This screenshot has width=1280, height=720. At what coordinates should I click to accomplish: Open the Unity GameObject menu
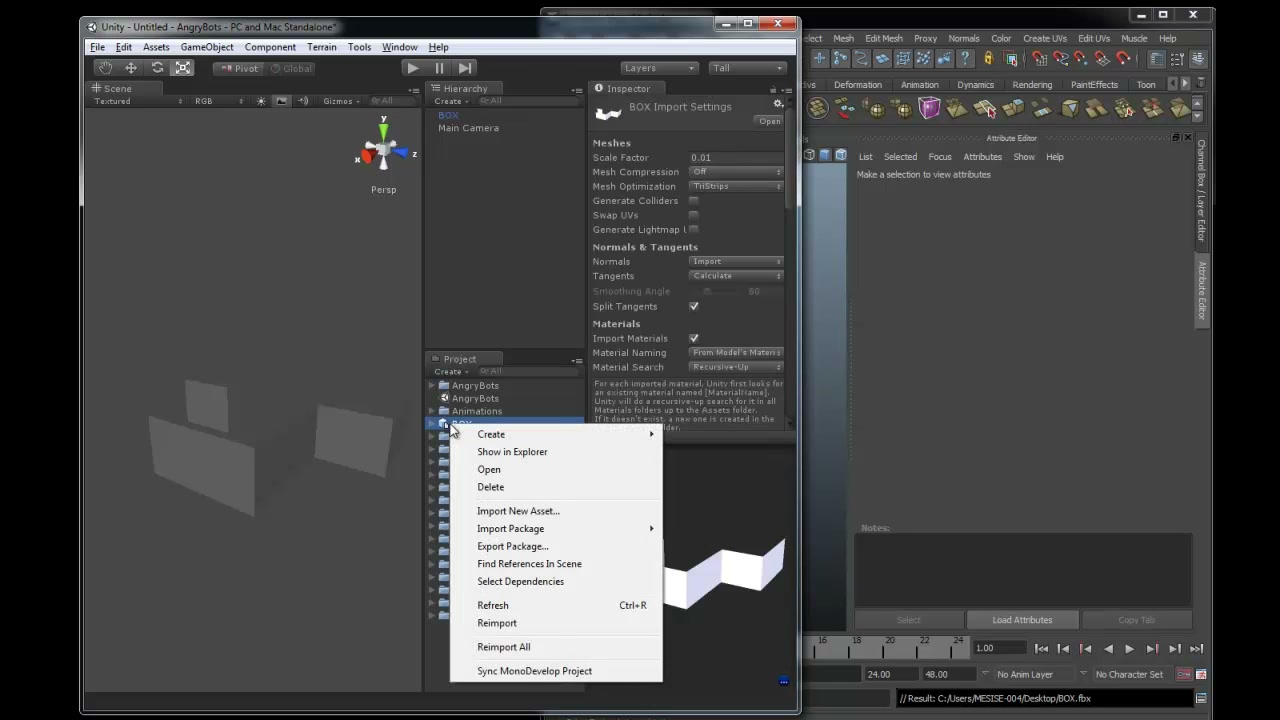(207, 47)
